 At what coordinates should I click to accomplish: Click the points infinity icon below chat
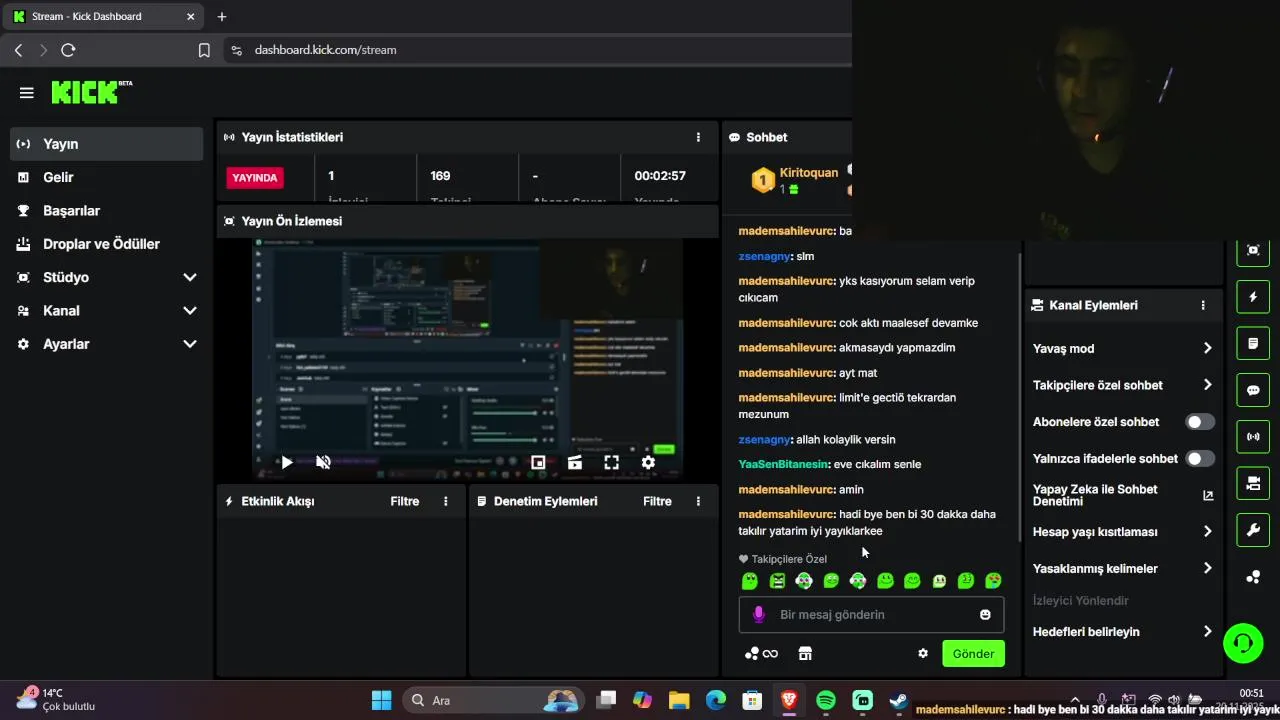pyautogui.click(x=761, y=654)
